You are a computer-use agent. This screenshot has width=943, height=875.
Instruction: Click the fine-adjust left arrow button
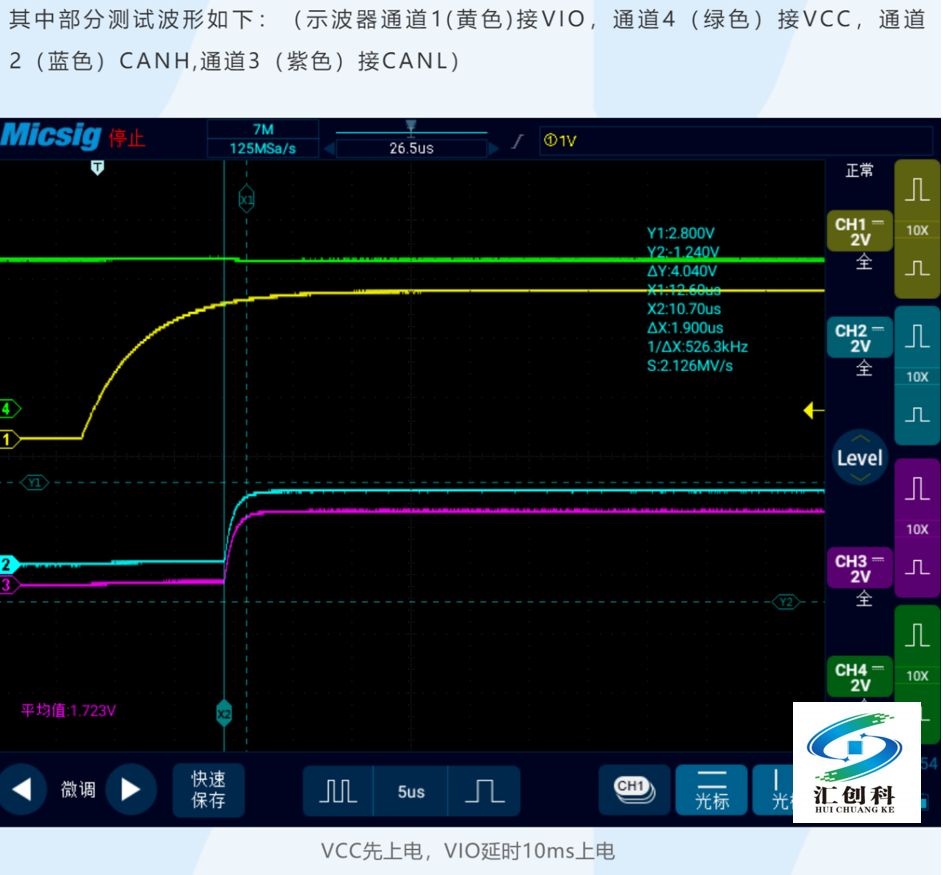click(21, 790)
